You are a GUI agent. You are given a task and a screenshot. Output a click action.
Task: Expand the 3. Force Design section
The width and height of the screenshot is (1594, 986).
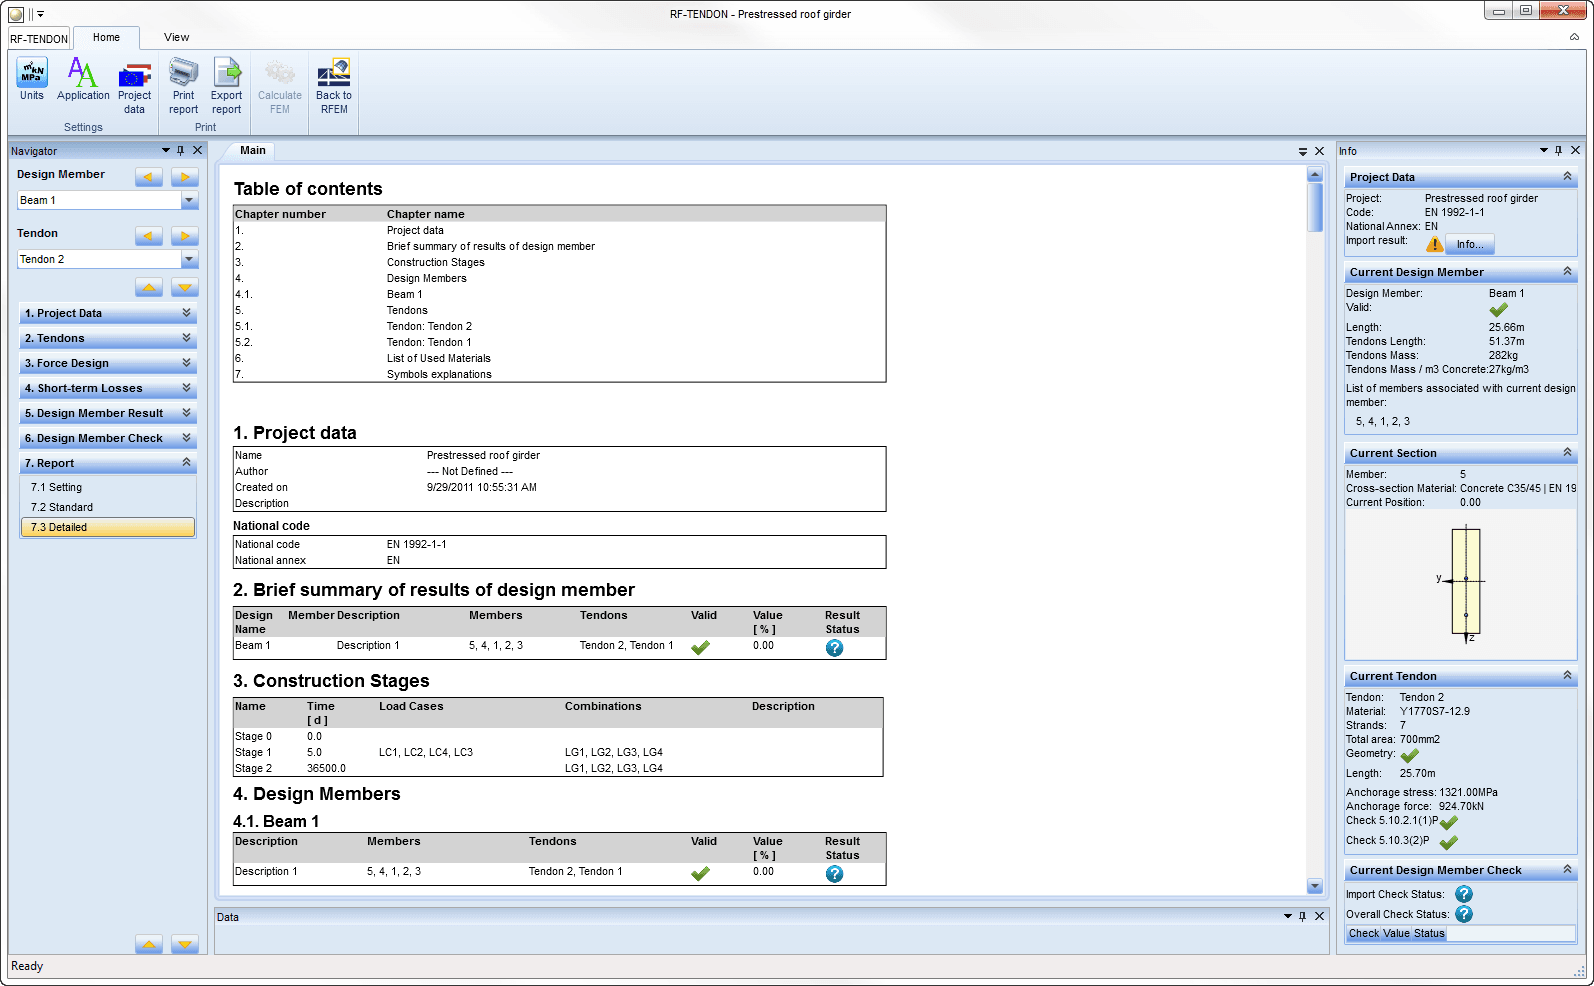click(108, 363)
